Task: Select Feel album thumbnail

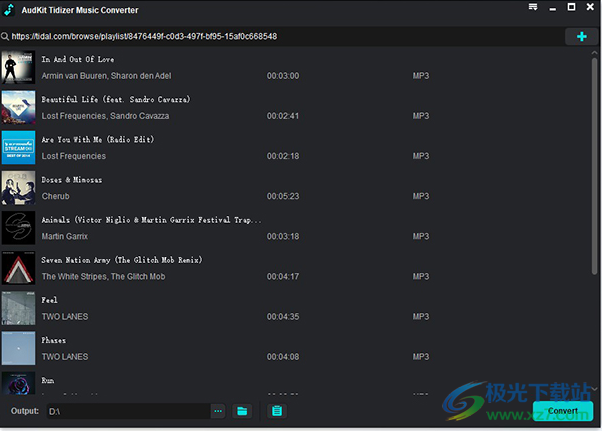Action: [18, 308]
